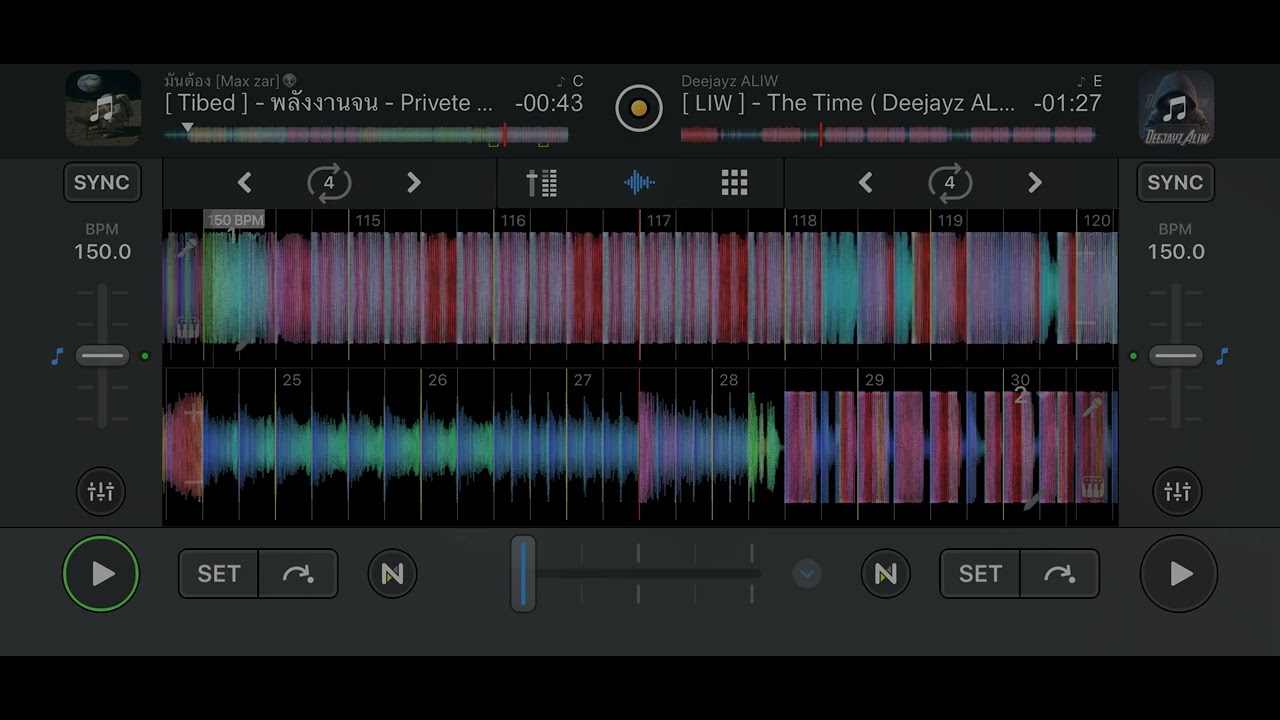Double the left deck loop length
This screenshot has width=1280, height=720.
pyautogui.click(x=414, y=183)
